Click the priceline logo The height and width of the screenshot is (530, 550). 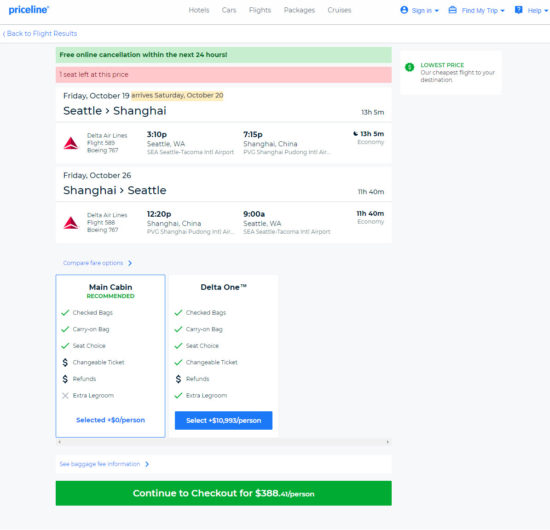click(29, 10)
